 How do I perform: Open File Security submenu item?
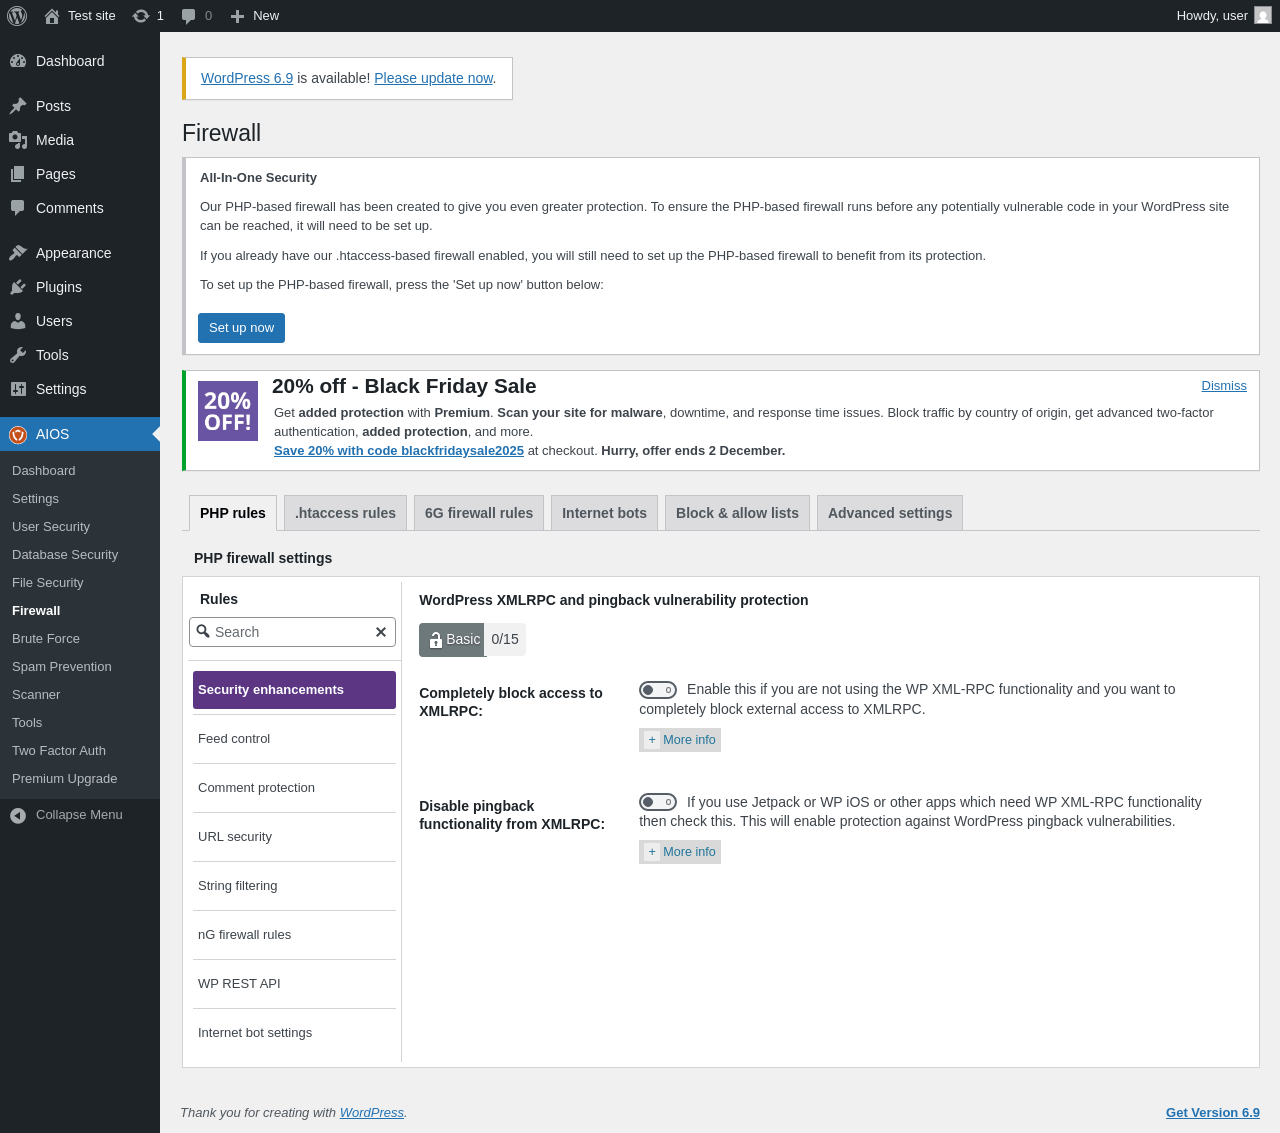coord(80,583)
